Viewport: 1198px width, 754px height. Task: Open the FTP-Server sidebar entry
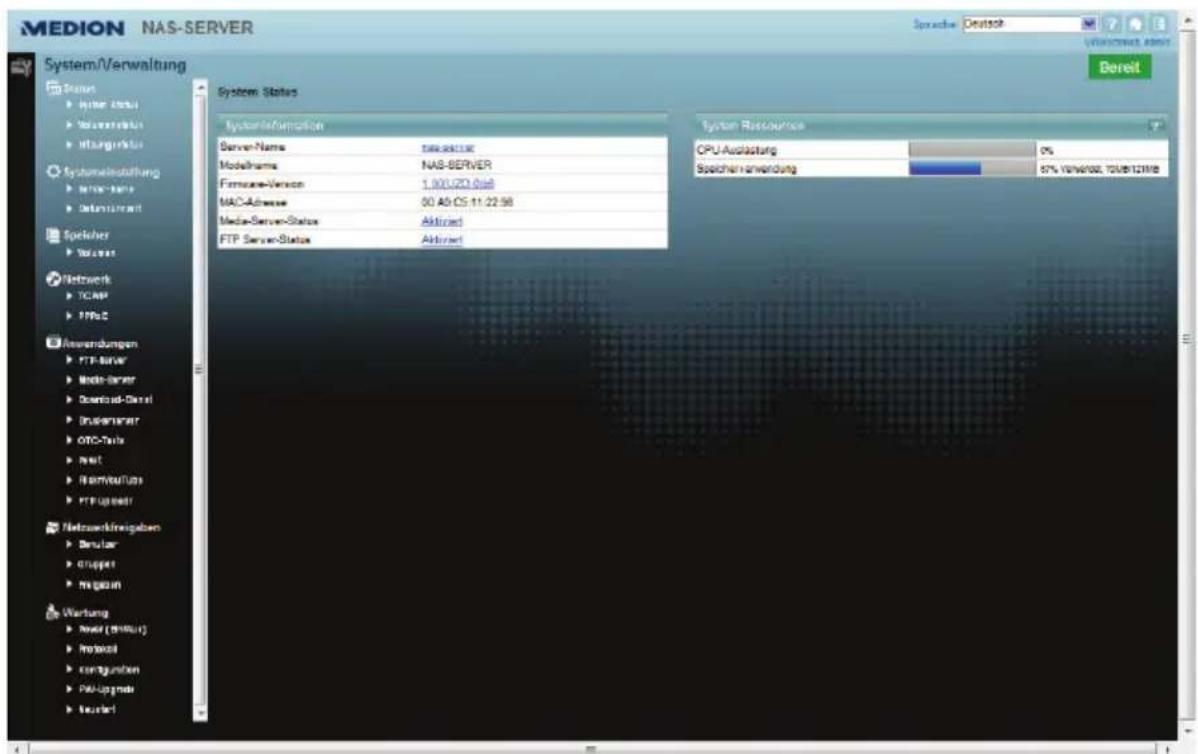102,361
